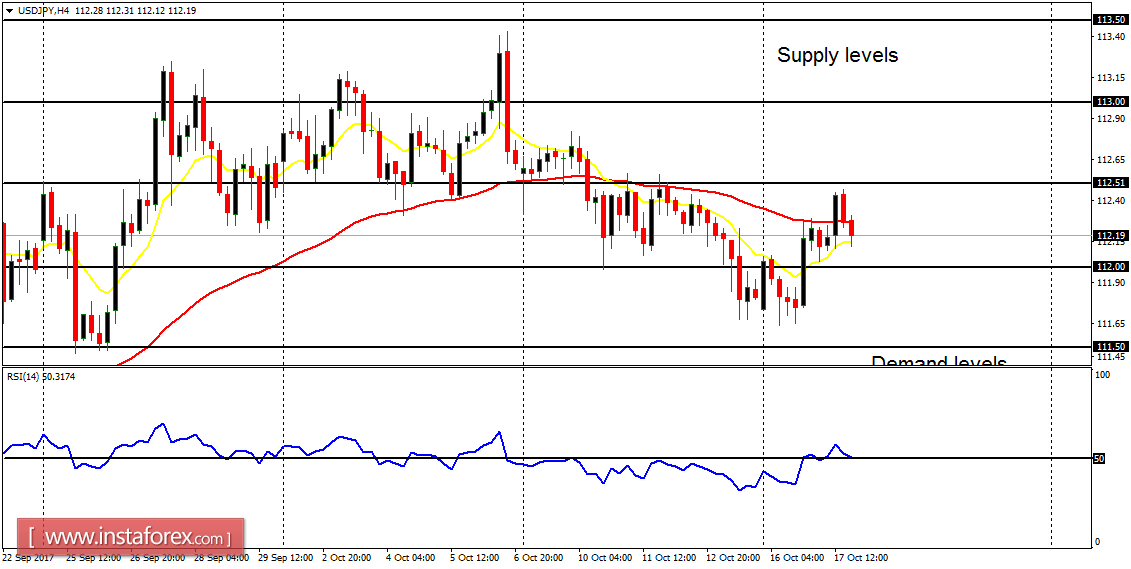Screen dimensions: 1131x569
Task: Click the 111.90 price axis value
Action: 1111,282
